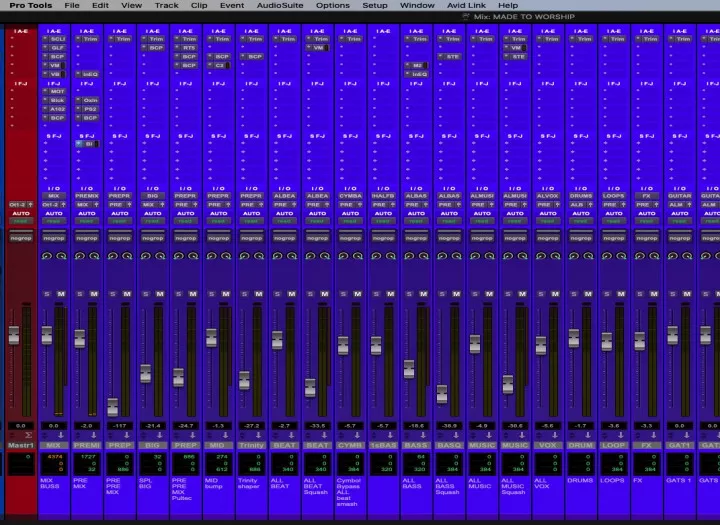720x525 pixels.
Task: Open the CYMBA input path selector
Action: click(350, 196)
